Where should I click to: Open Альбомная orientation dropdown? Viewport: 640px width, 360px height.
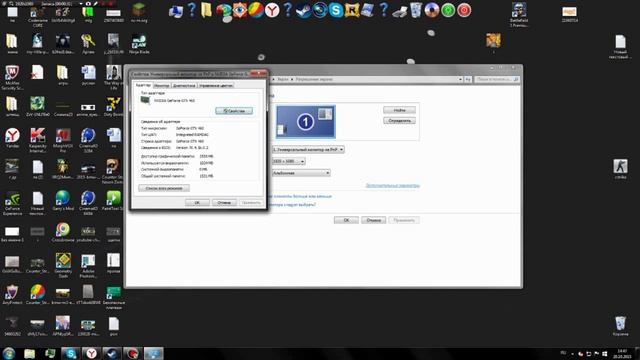tap(301, 173)
